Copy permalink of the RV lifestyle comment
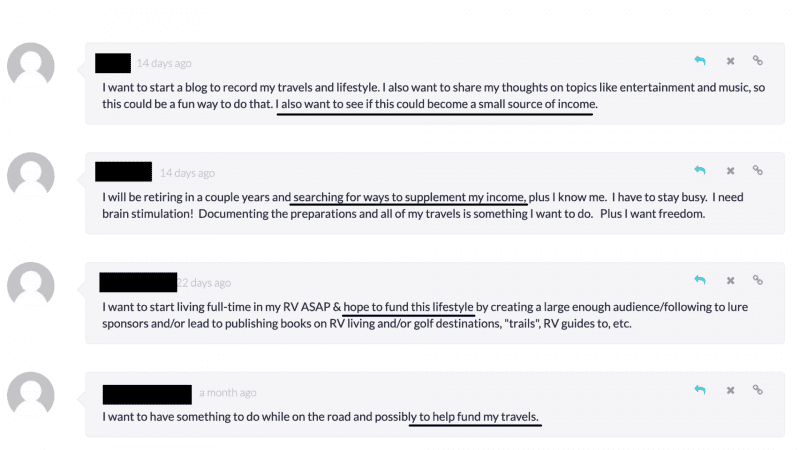800x450 pixels. (758, 281)
